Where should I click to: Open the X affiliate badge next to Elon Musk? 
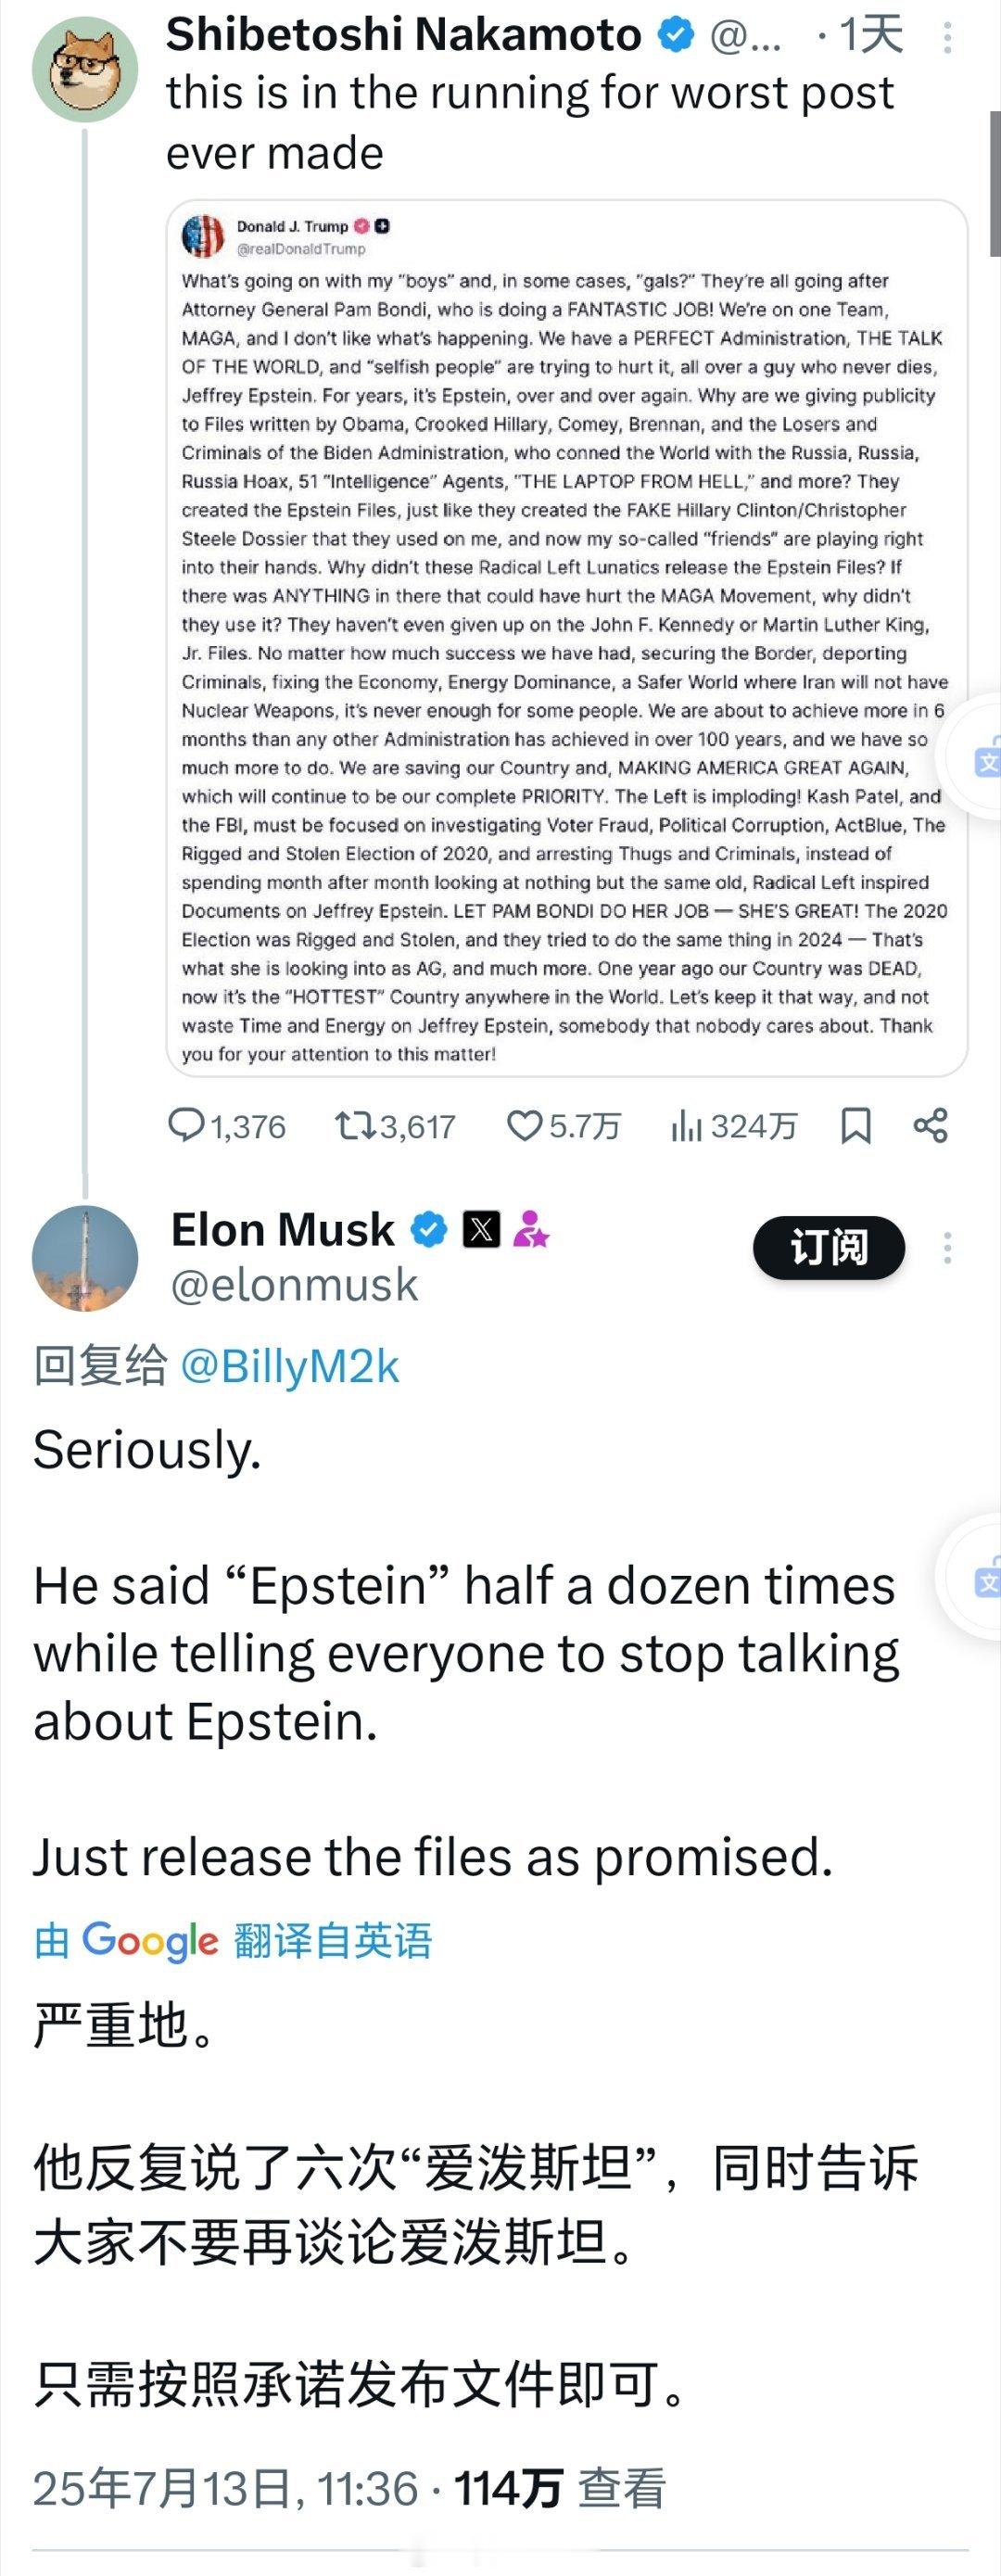(481, 1229)
